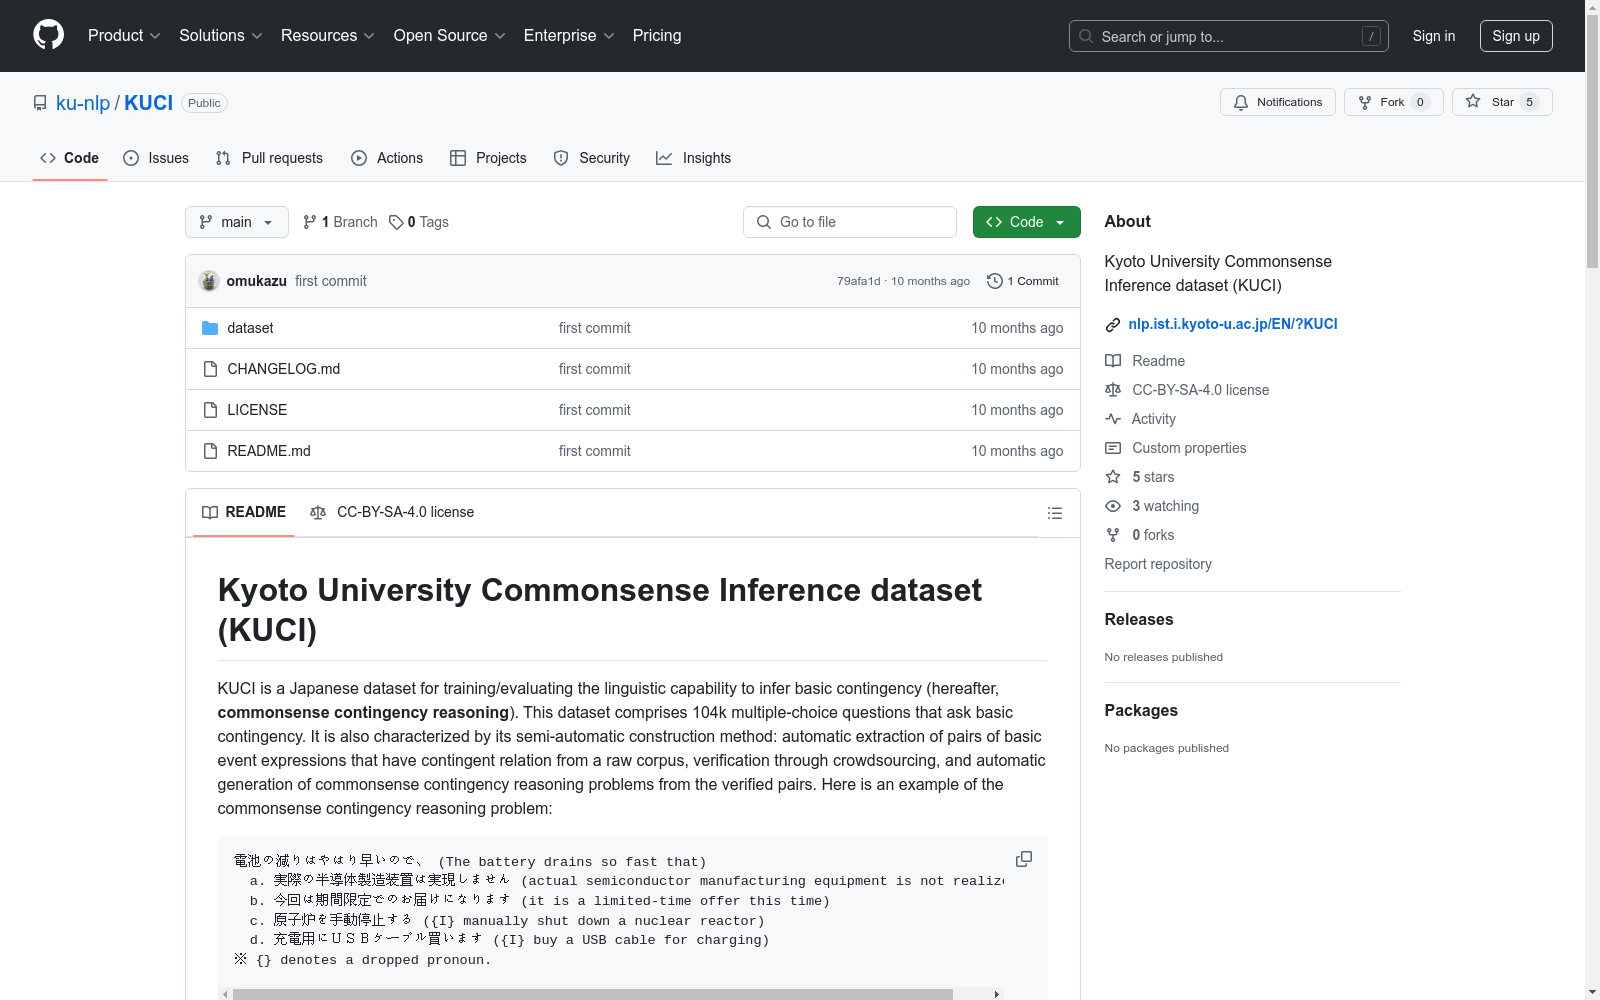Open the Packages heading link

[1141, 710]
